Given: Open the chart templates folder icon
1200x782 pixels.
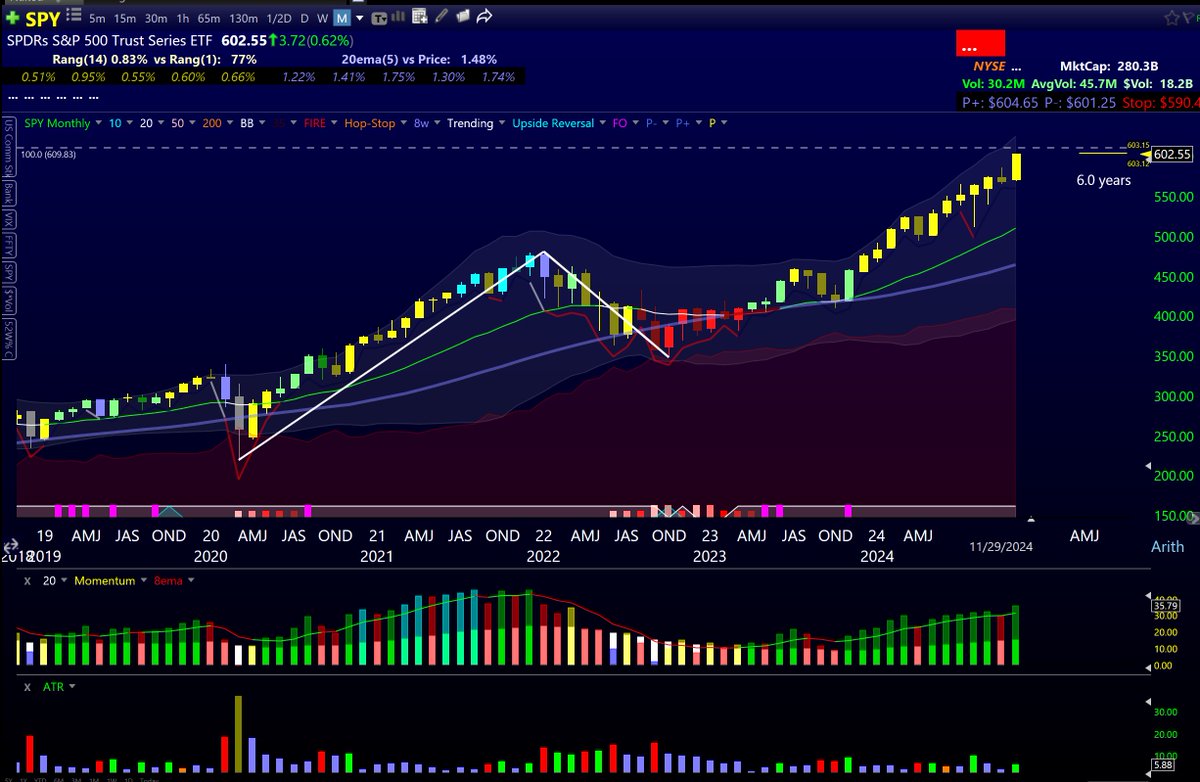Looking at the screenshot, I should point(463,17).
